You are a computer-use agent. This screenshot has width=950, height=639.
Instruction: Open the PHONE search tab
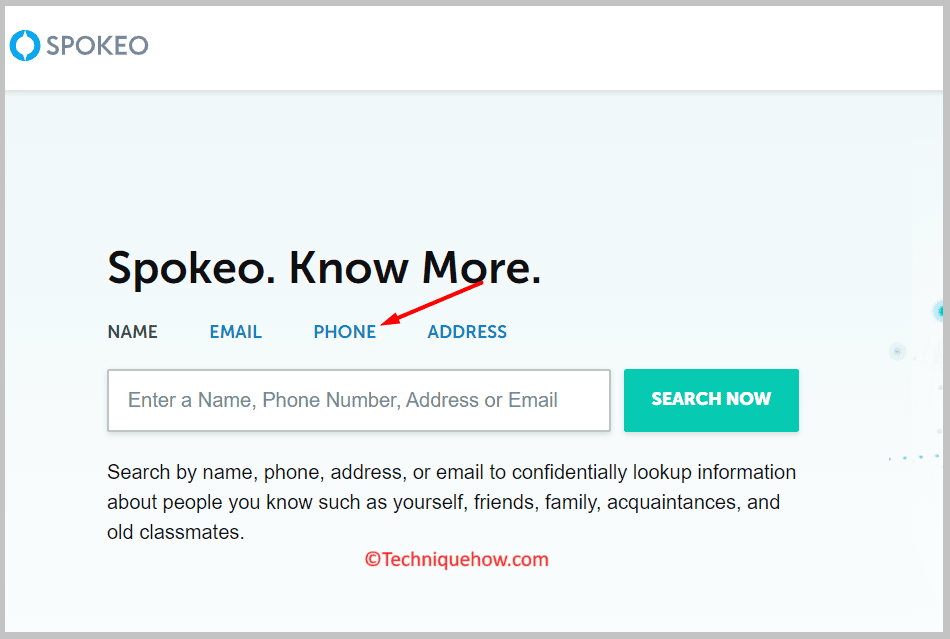pyautogui.click(x=345, y=332)
